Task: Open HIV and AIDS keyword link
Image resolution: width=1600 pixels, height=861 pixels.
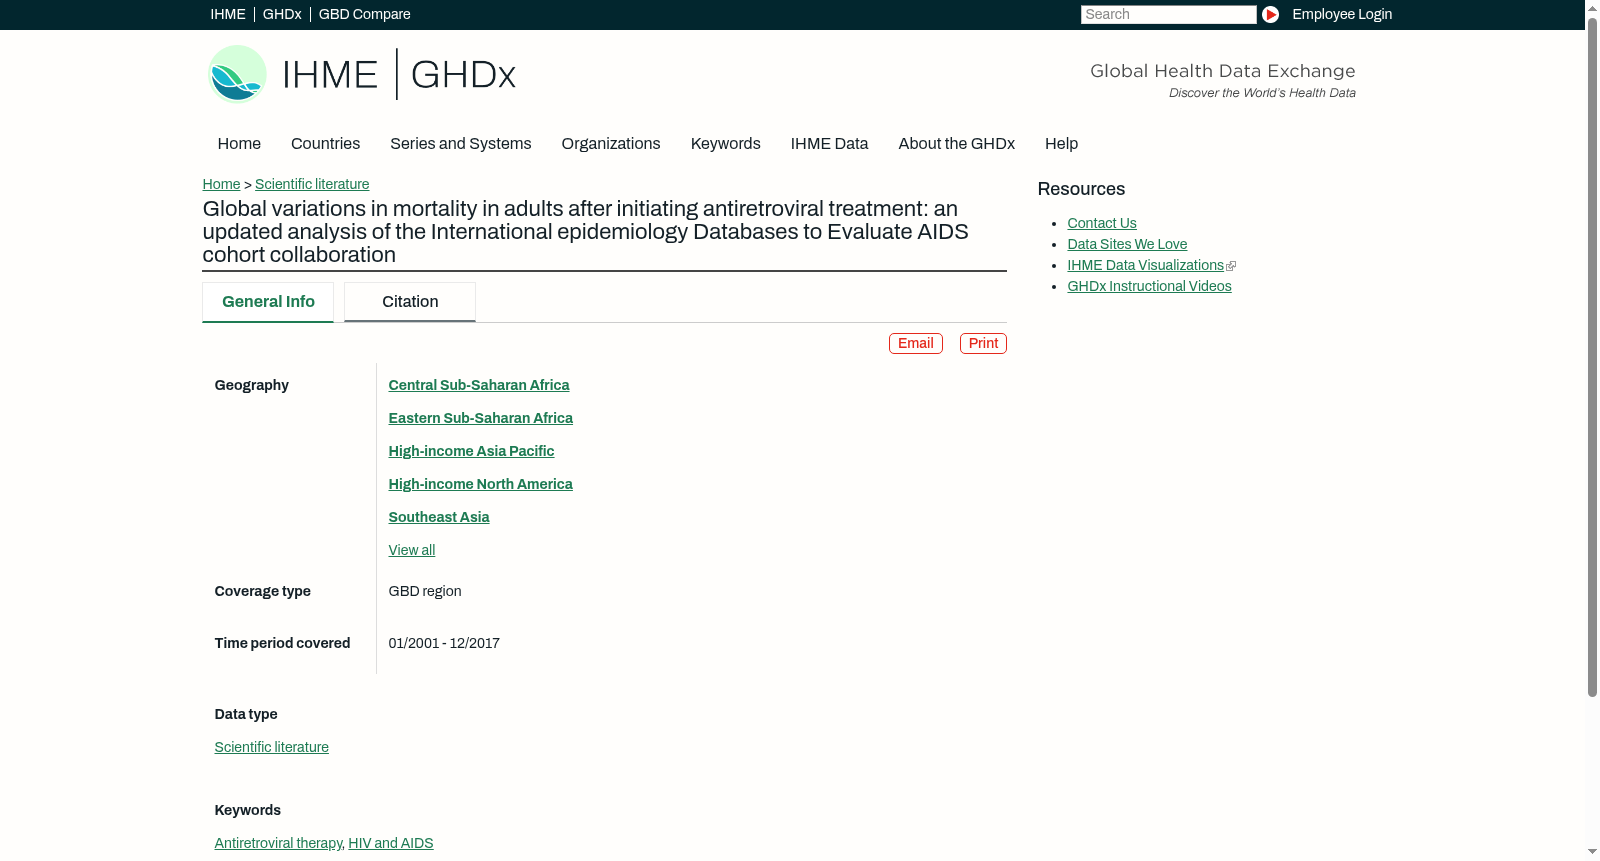Action: tap(391, 843)
